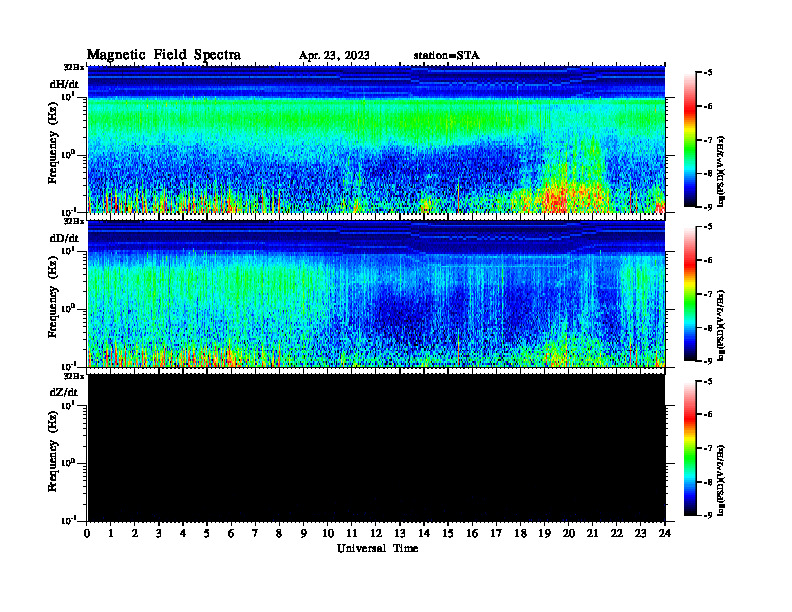Click the 10^0 frequency tick of the dZ/dt panel
792x612 pixels.
68,463
